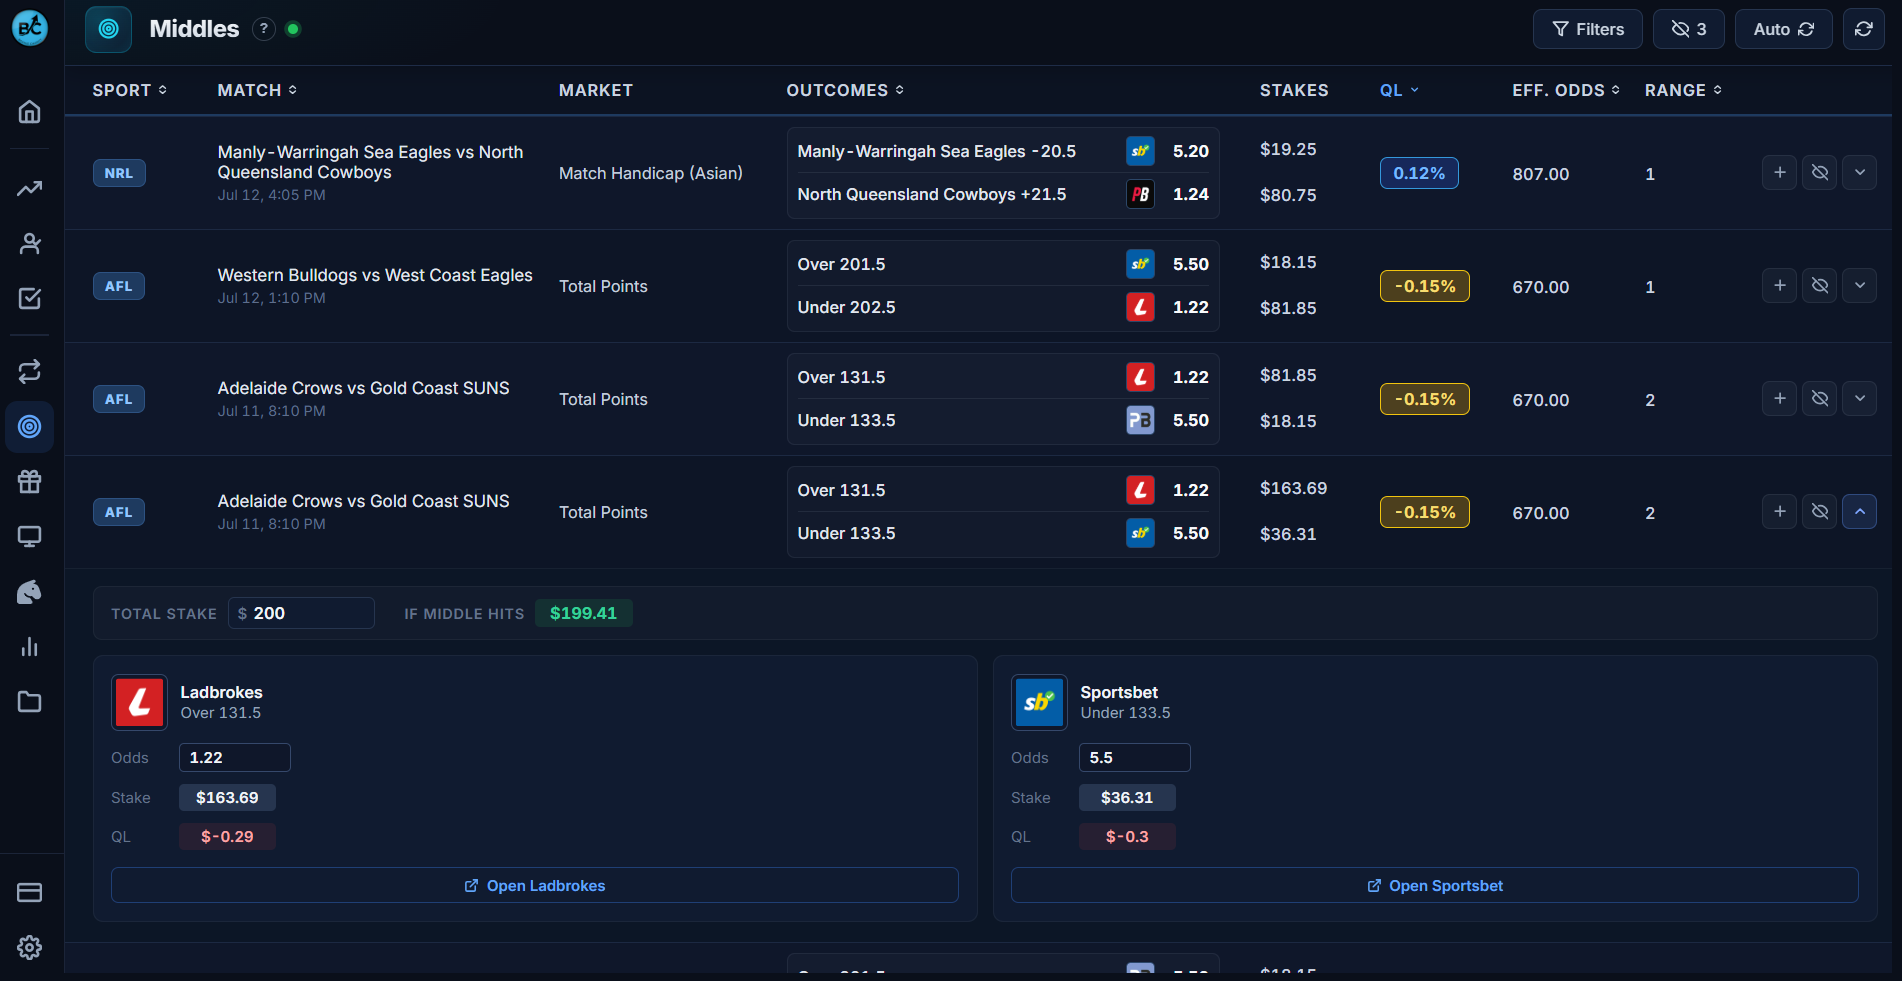Sort by RANGE column

(1683, 90)
